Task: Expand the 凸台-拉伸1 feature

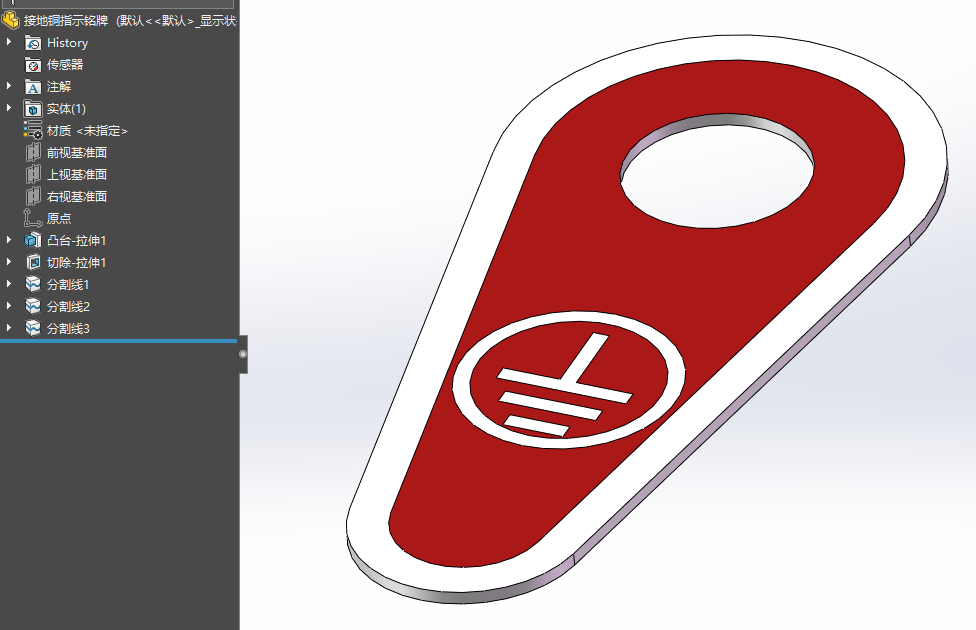Action: [9, 240]
